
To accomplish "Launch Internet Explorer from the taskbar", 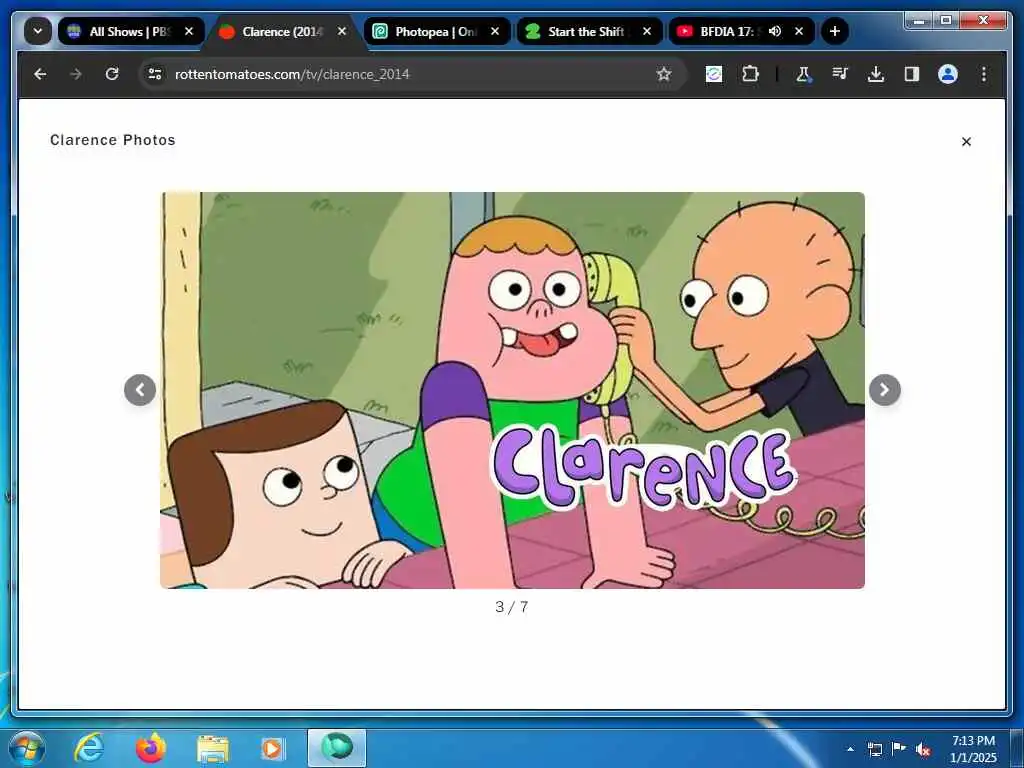I will [88, 748].
